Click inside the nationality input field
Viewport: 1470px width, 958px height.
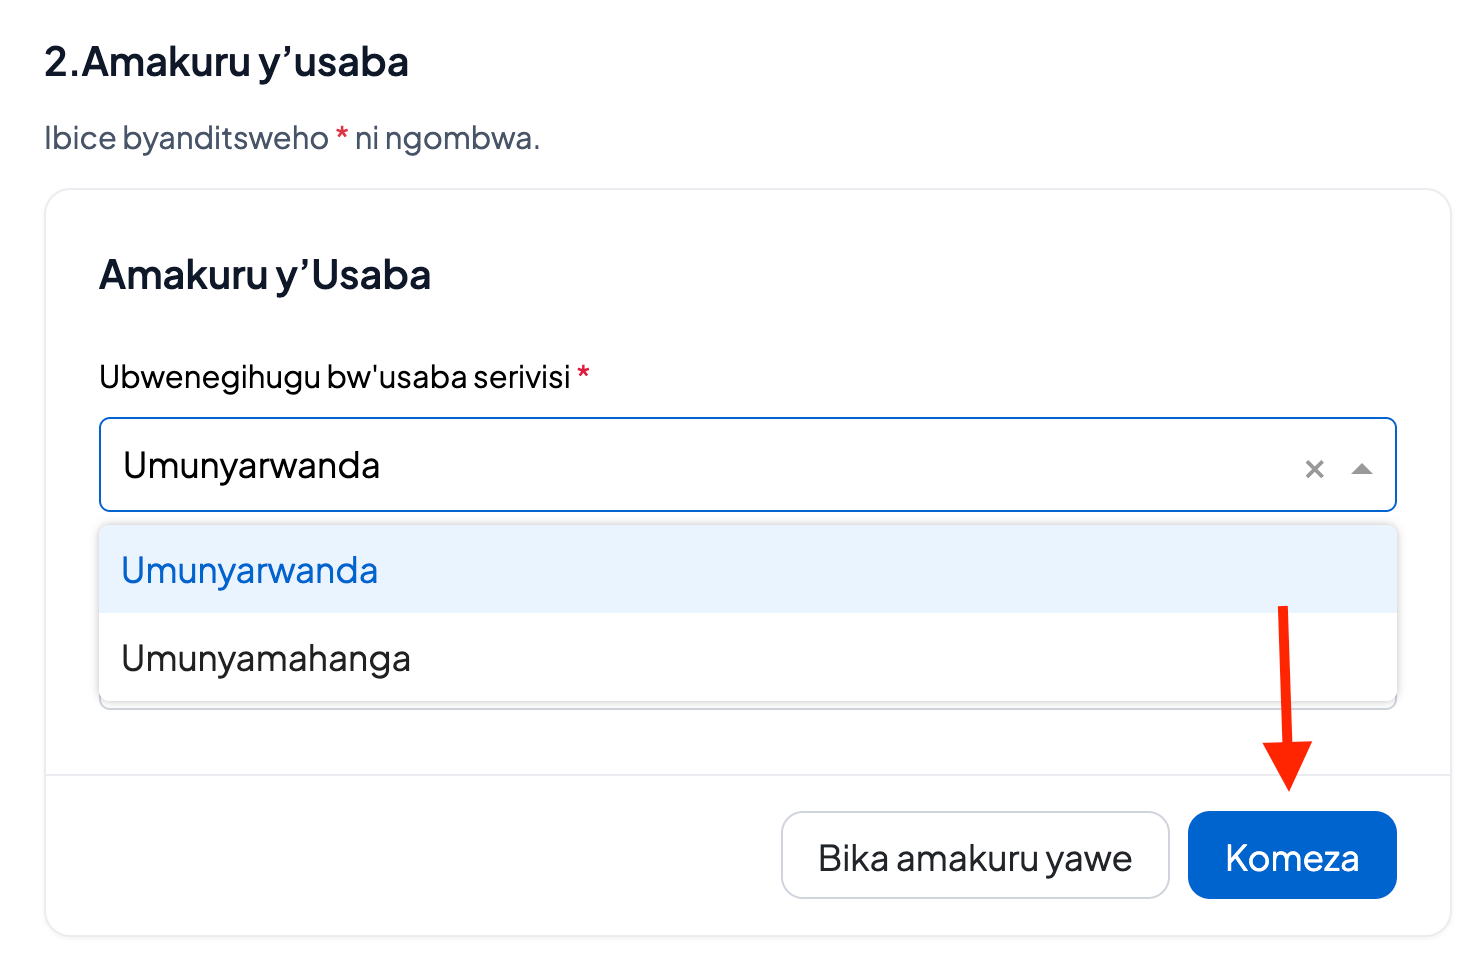(600, 465)
